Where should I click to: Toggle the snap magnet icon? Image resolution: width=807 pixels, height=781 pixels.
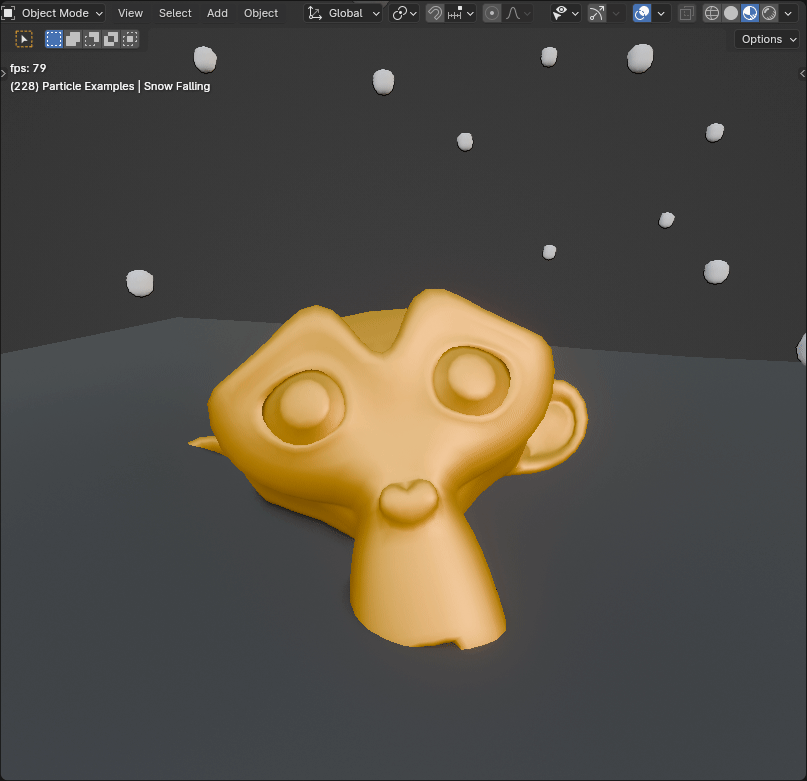[435, 13]
